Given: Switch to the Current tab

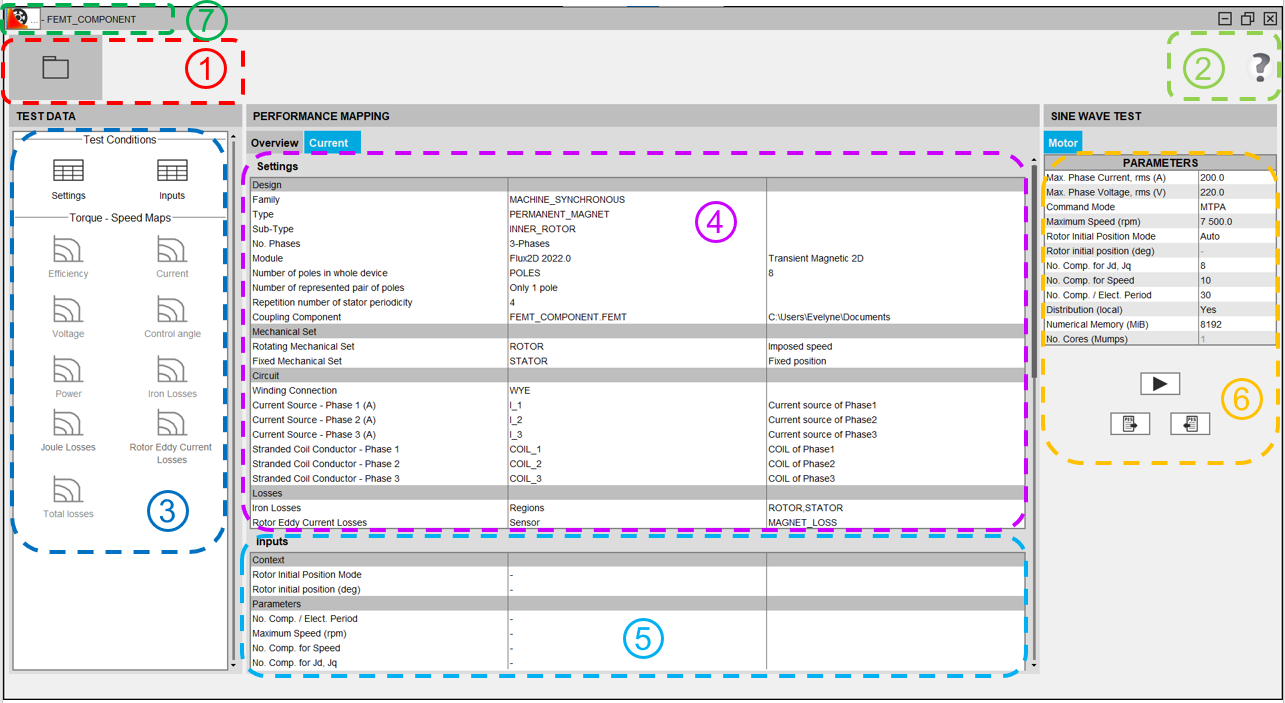Looking at the screenshot, I should coord(329,143).
